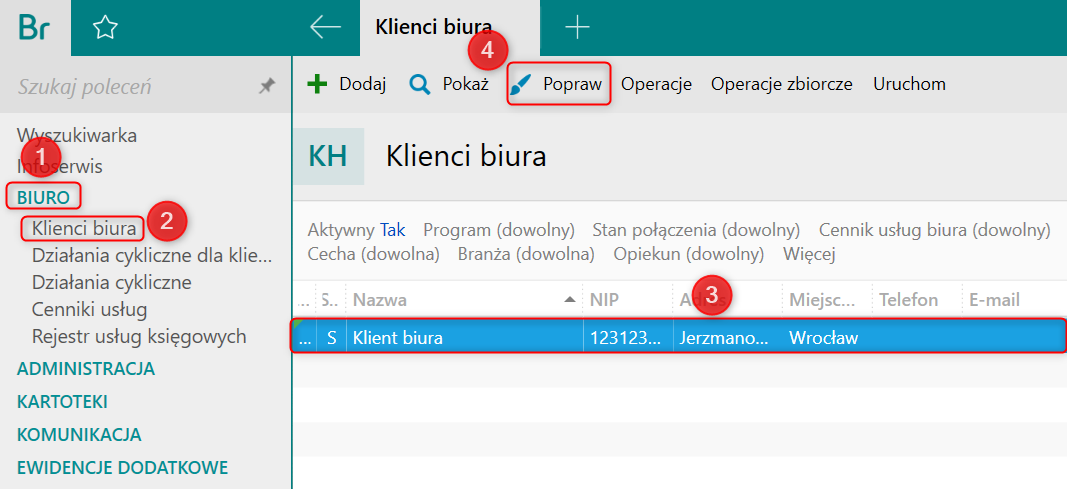
Task: Click the Nazwa sort arrow indicator
Action: coord(570,300)
